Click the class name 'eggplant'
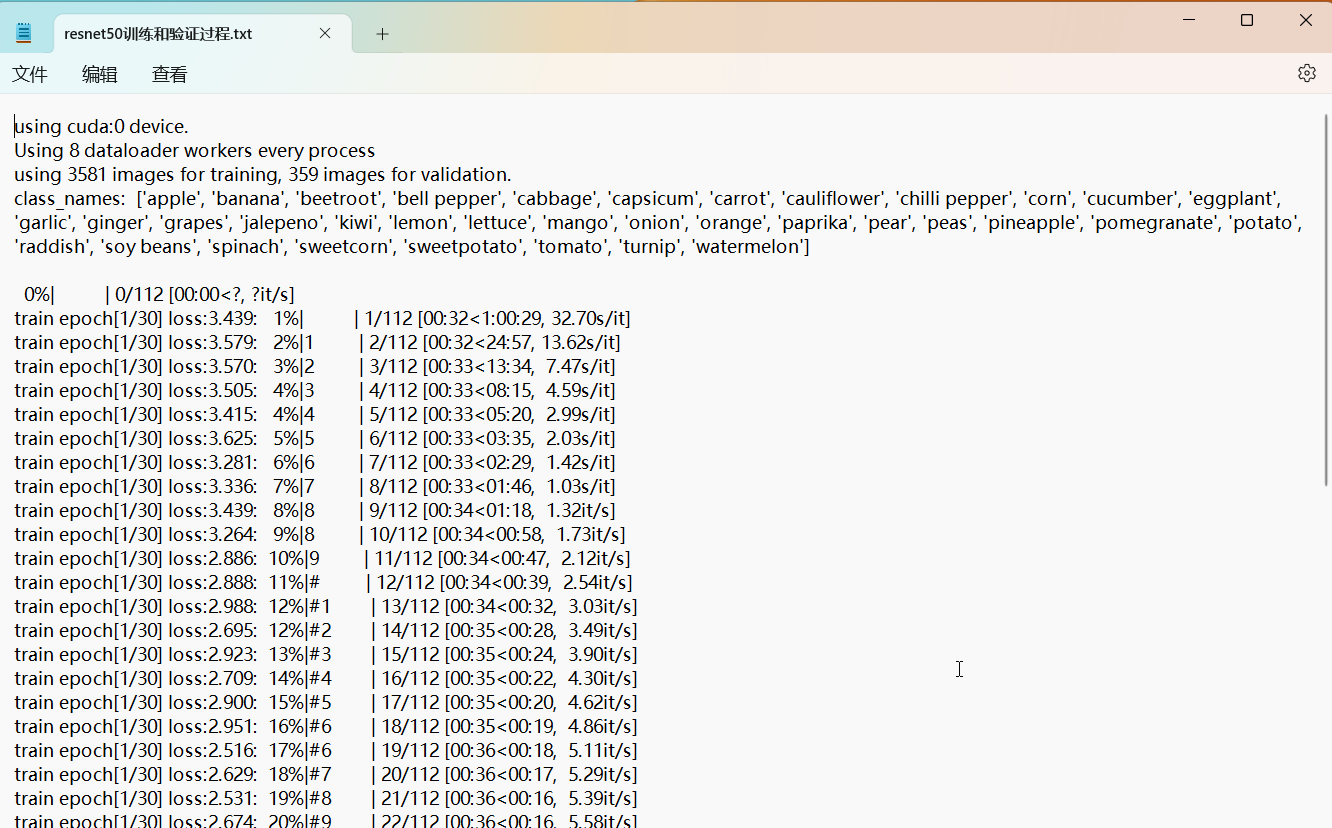This screenshot has width=1332, height=828. (1234, 199)
